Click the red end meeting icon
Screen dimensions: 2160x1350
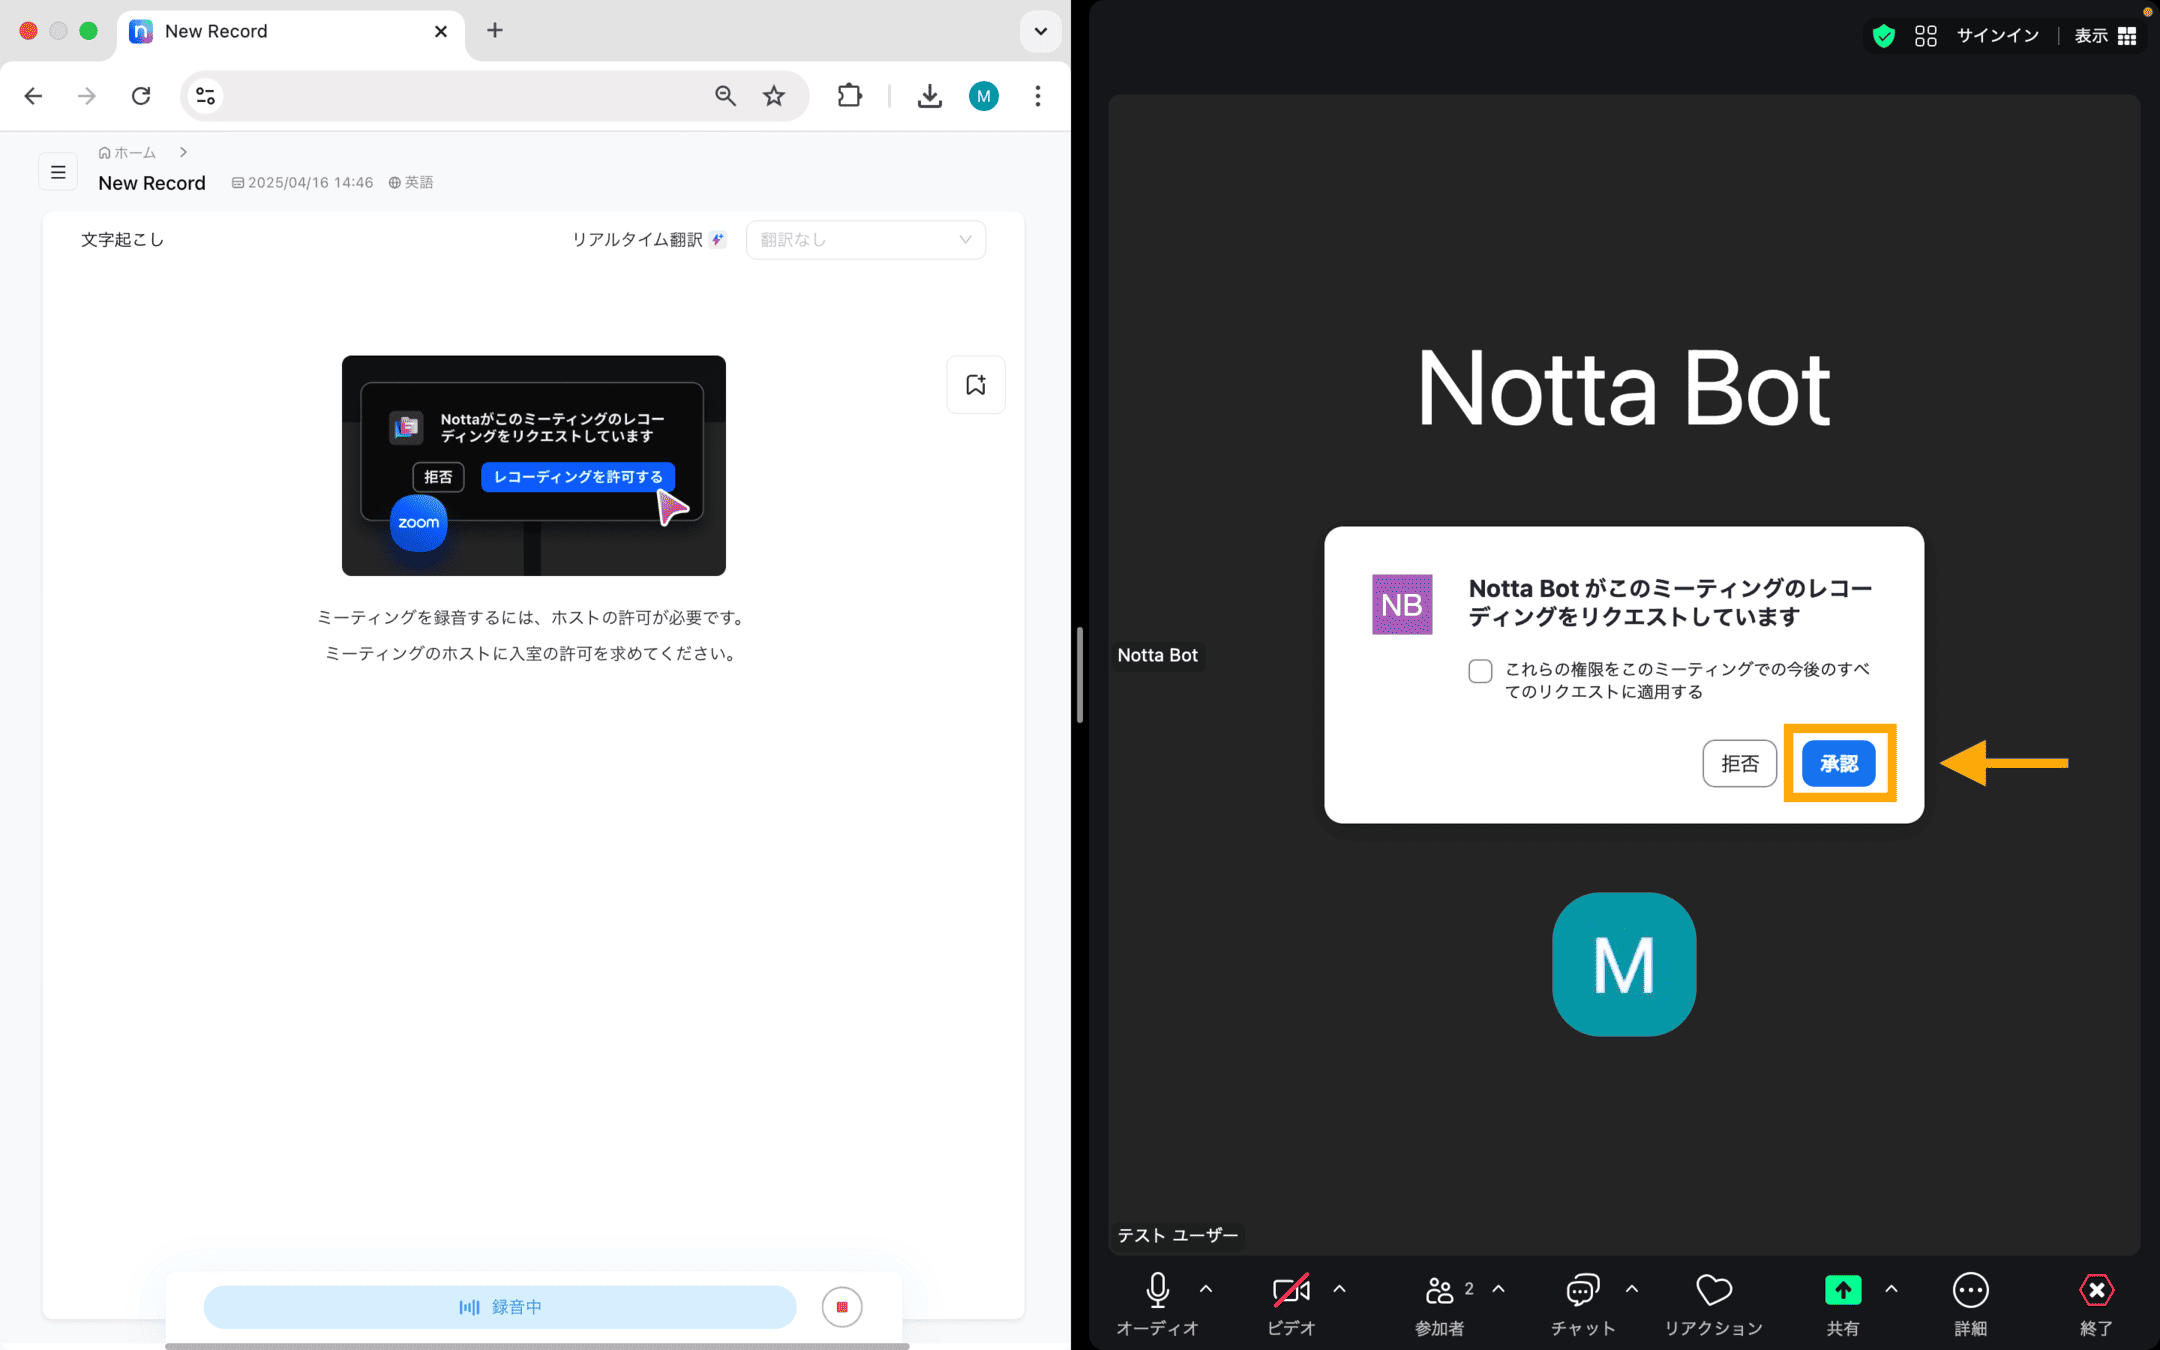(2097, 1290)
